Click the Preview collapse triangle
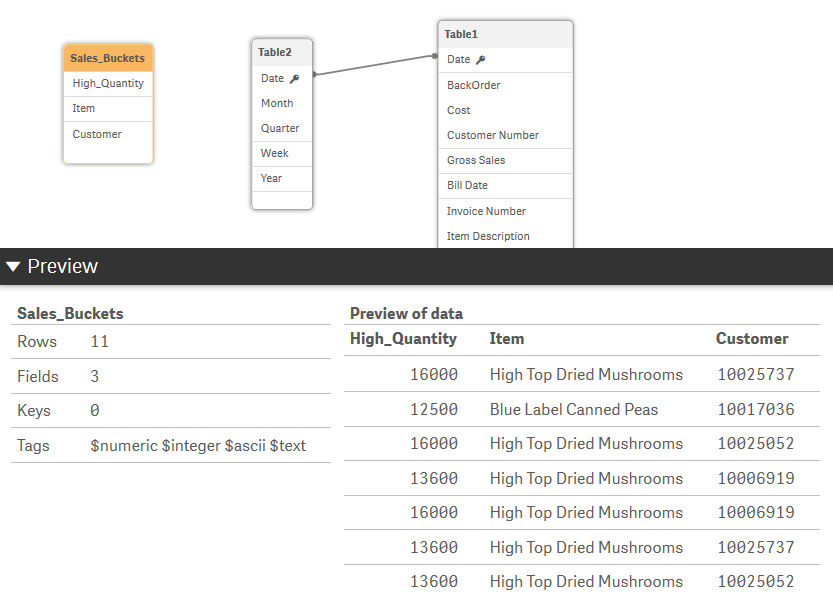This screenshot has height=610, width=833. pyautogui.click(x=12, y=266)
